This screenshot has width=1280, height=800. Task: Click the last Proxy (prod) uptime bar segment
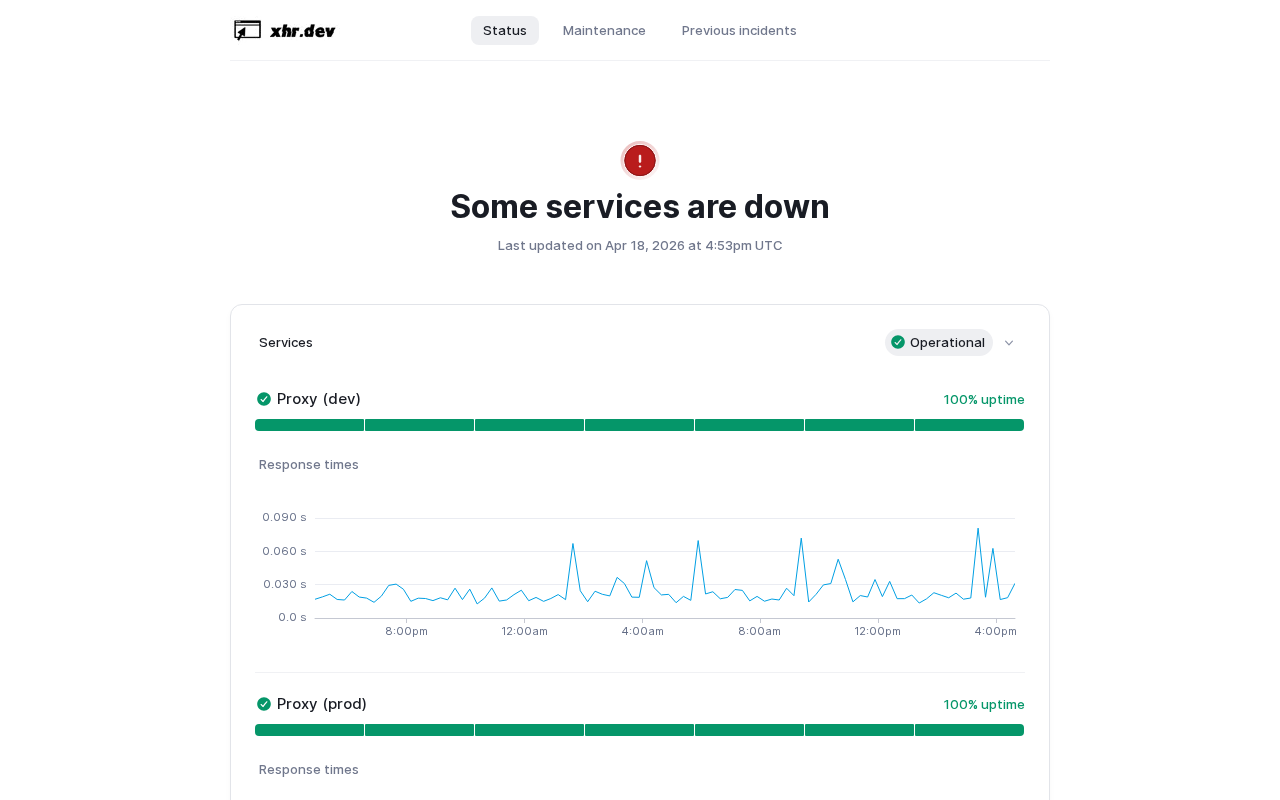pos(969,730)
